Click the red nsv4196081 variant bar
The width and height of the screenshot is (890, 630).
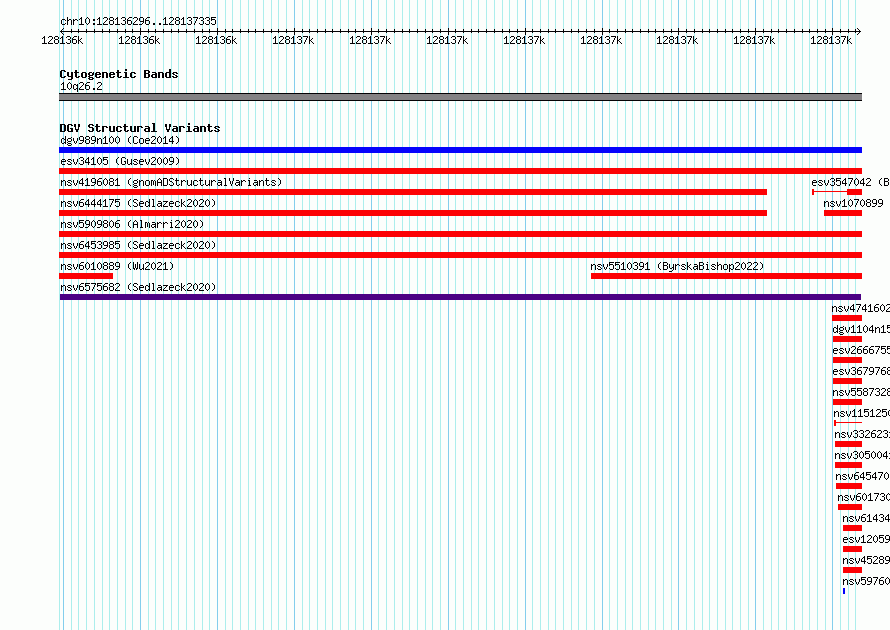click(x=413, y=192)
